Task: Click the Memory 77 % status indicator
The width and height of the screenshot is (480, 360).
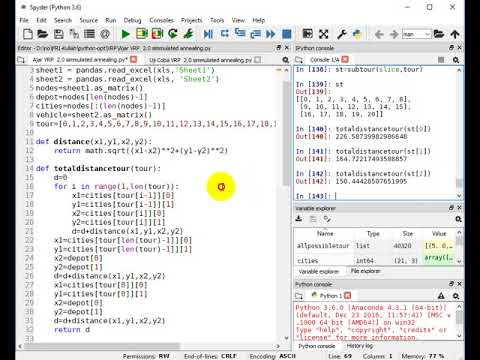Action: pos(423,356)
